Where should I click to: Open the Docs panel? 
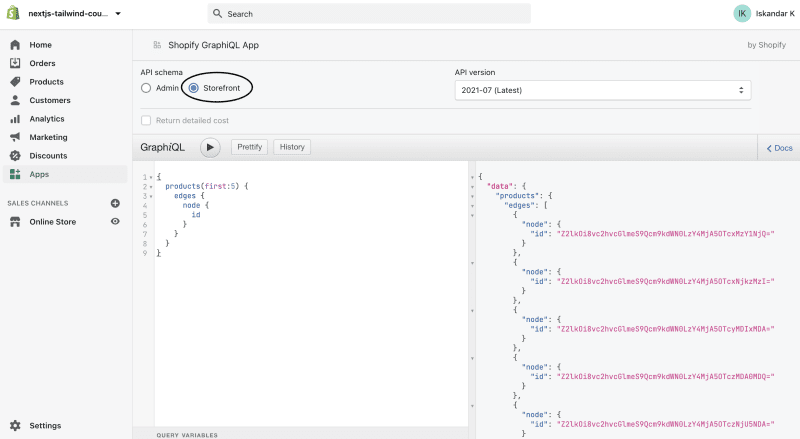pyautogui.click(x=780, y=148)
